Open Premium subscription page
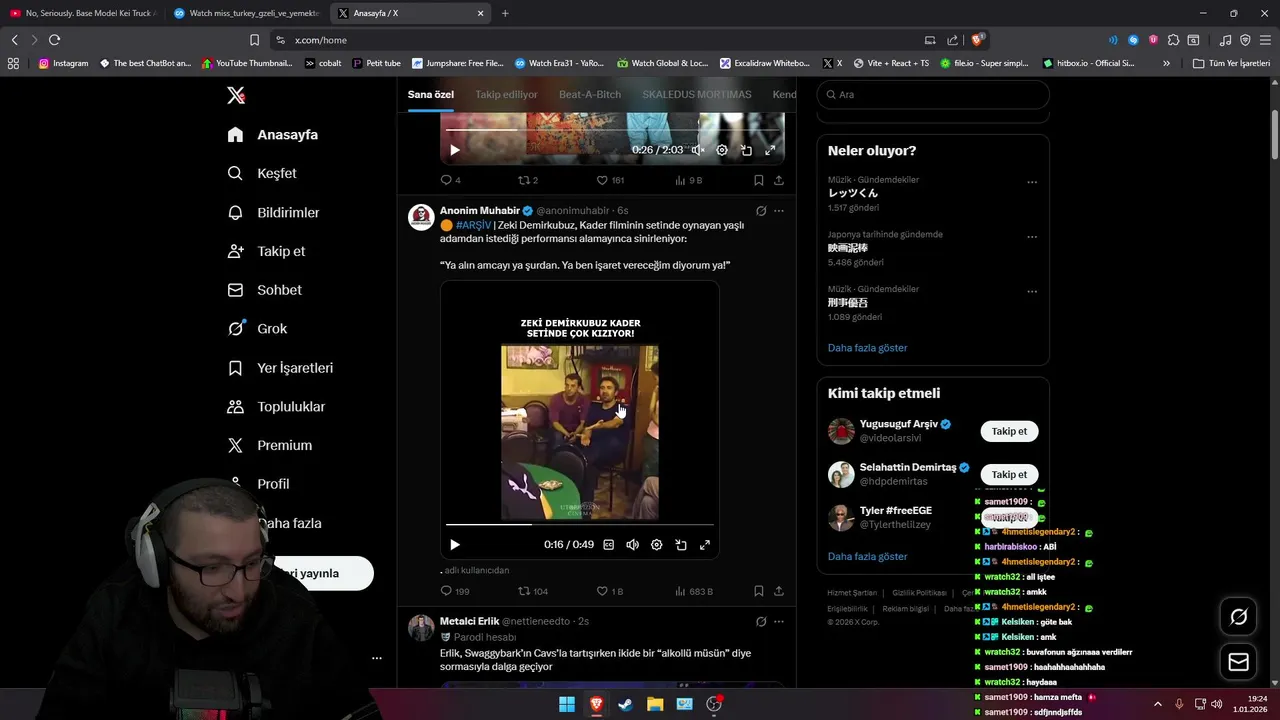 [x=270, y=445]
